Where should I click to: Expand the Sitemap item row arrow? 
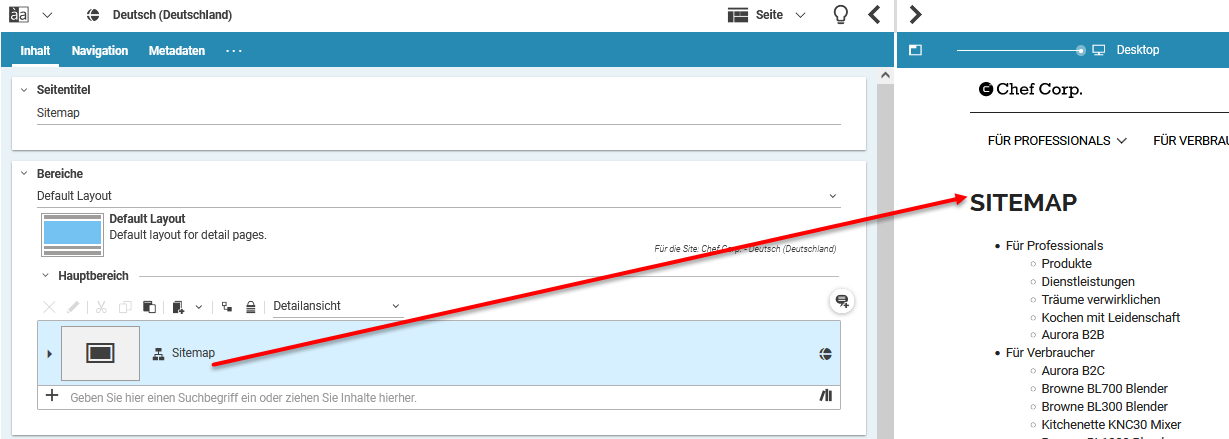pyautogui.click(x=49, y=354)
